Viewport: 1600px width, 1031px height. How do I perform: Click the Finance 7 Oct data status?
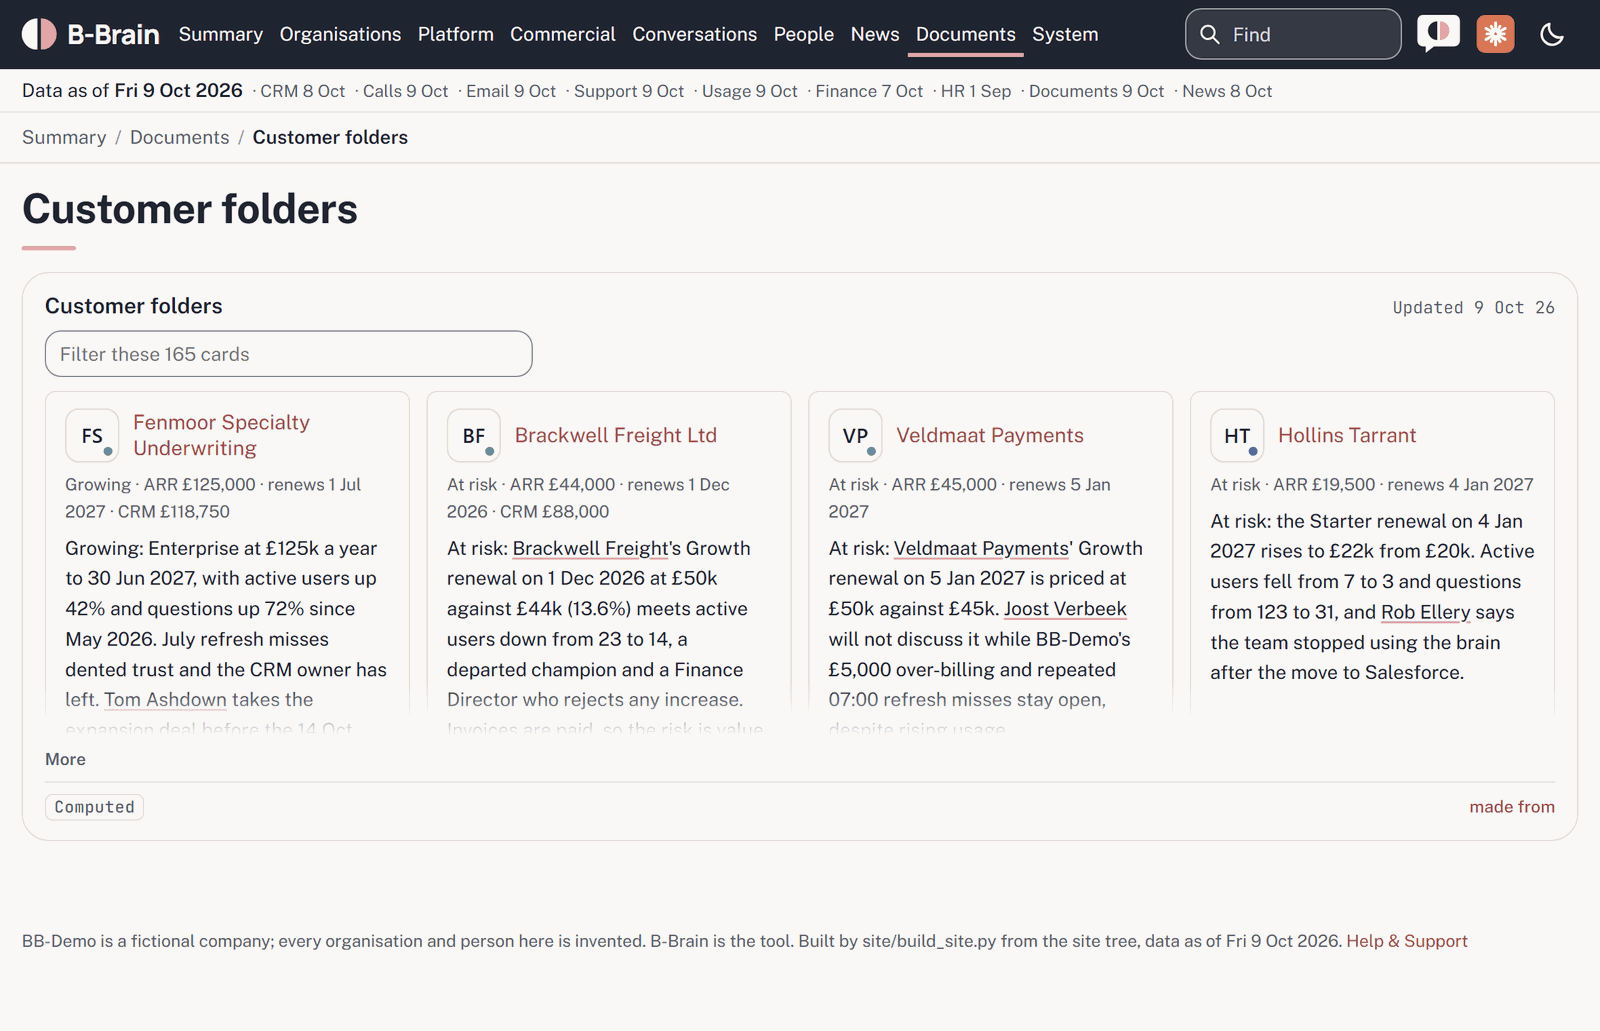869,91
